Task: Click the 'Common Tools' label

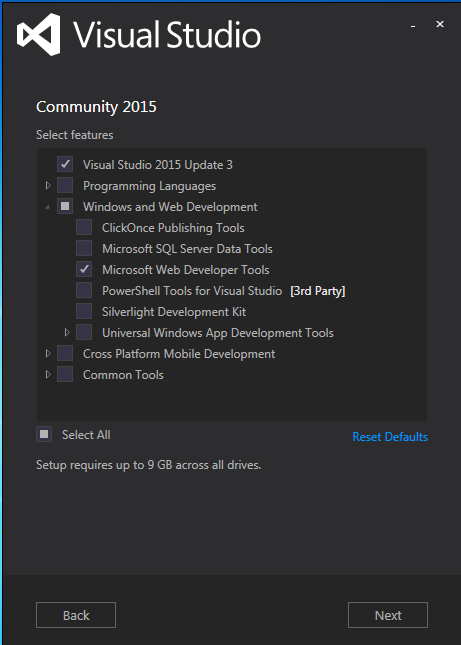Action: 123,375
